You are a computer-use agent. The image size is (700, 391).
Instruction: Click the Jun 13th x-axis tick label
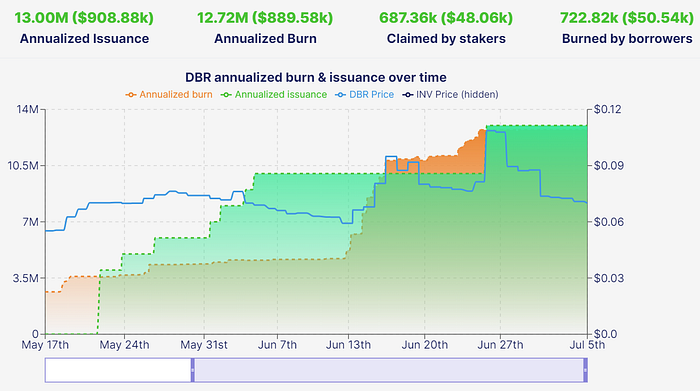point(348,345)
